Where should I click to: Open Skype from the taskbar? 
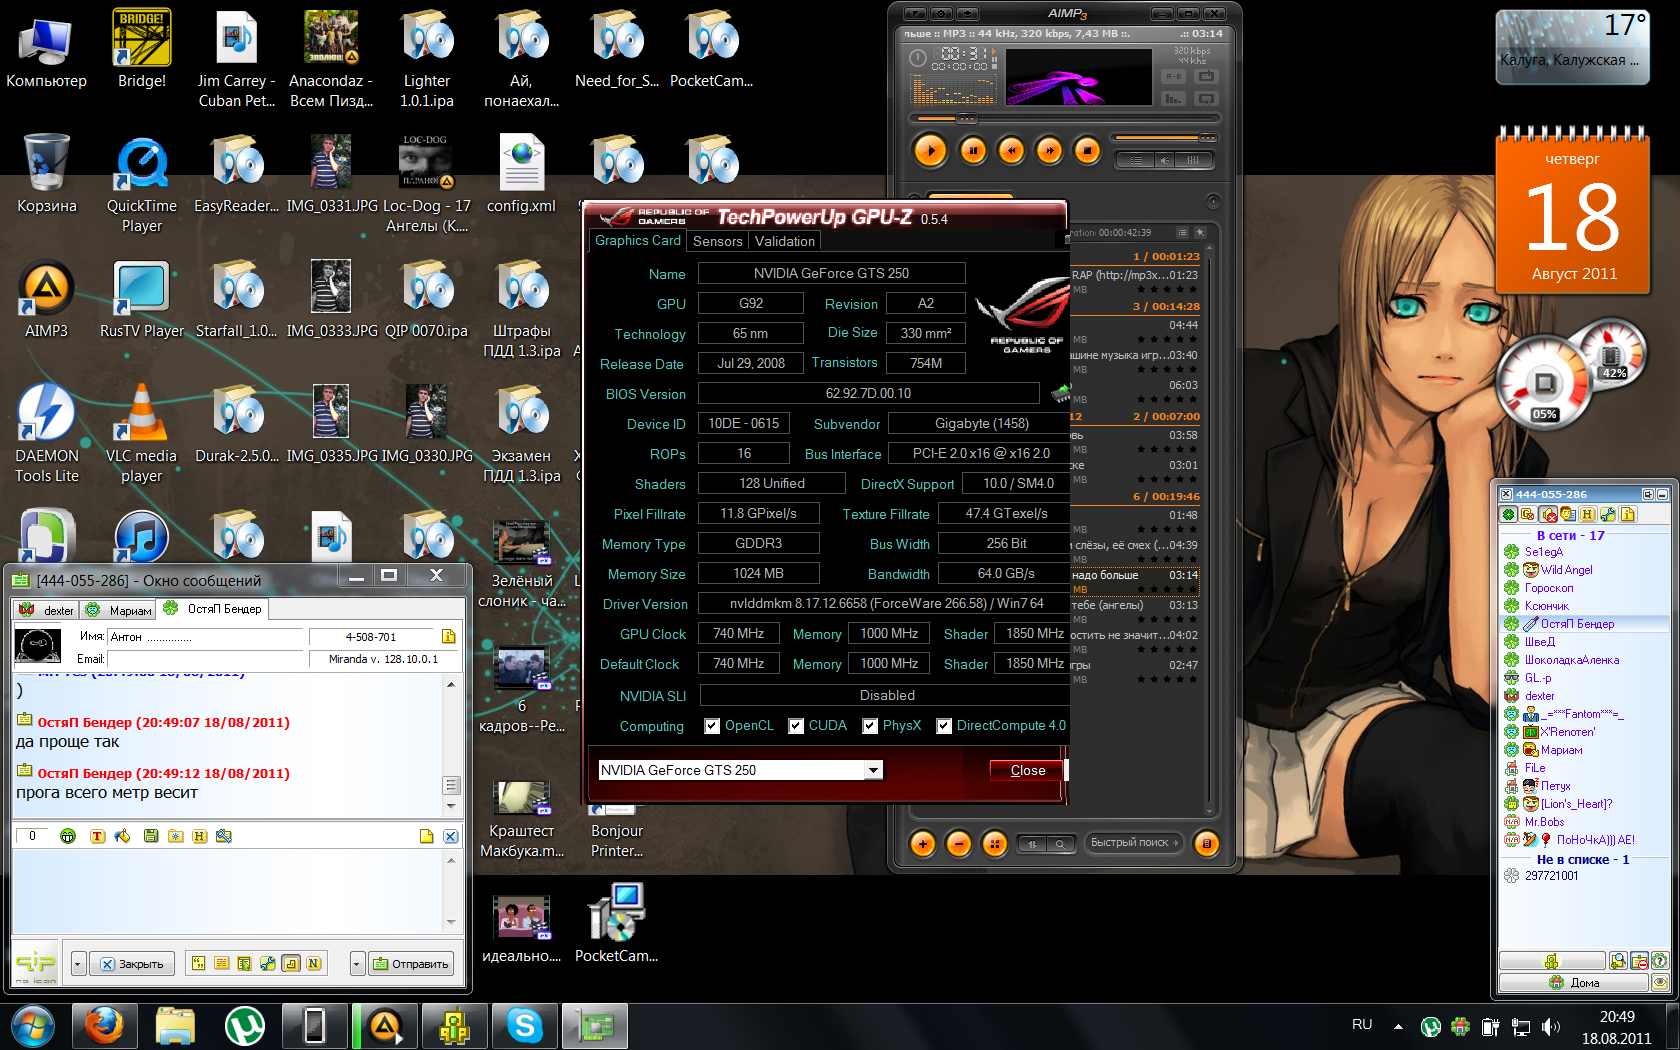tap(524, 1026)
